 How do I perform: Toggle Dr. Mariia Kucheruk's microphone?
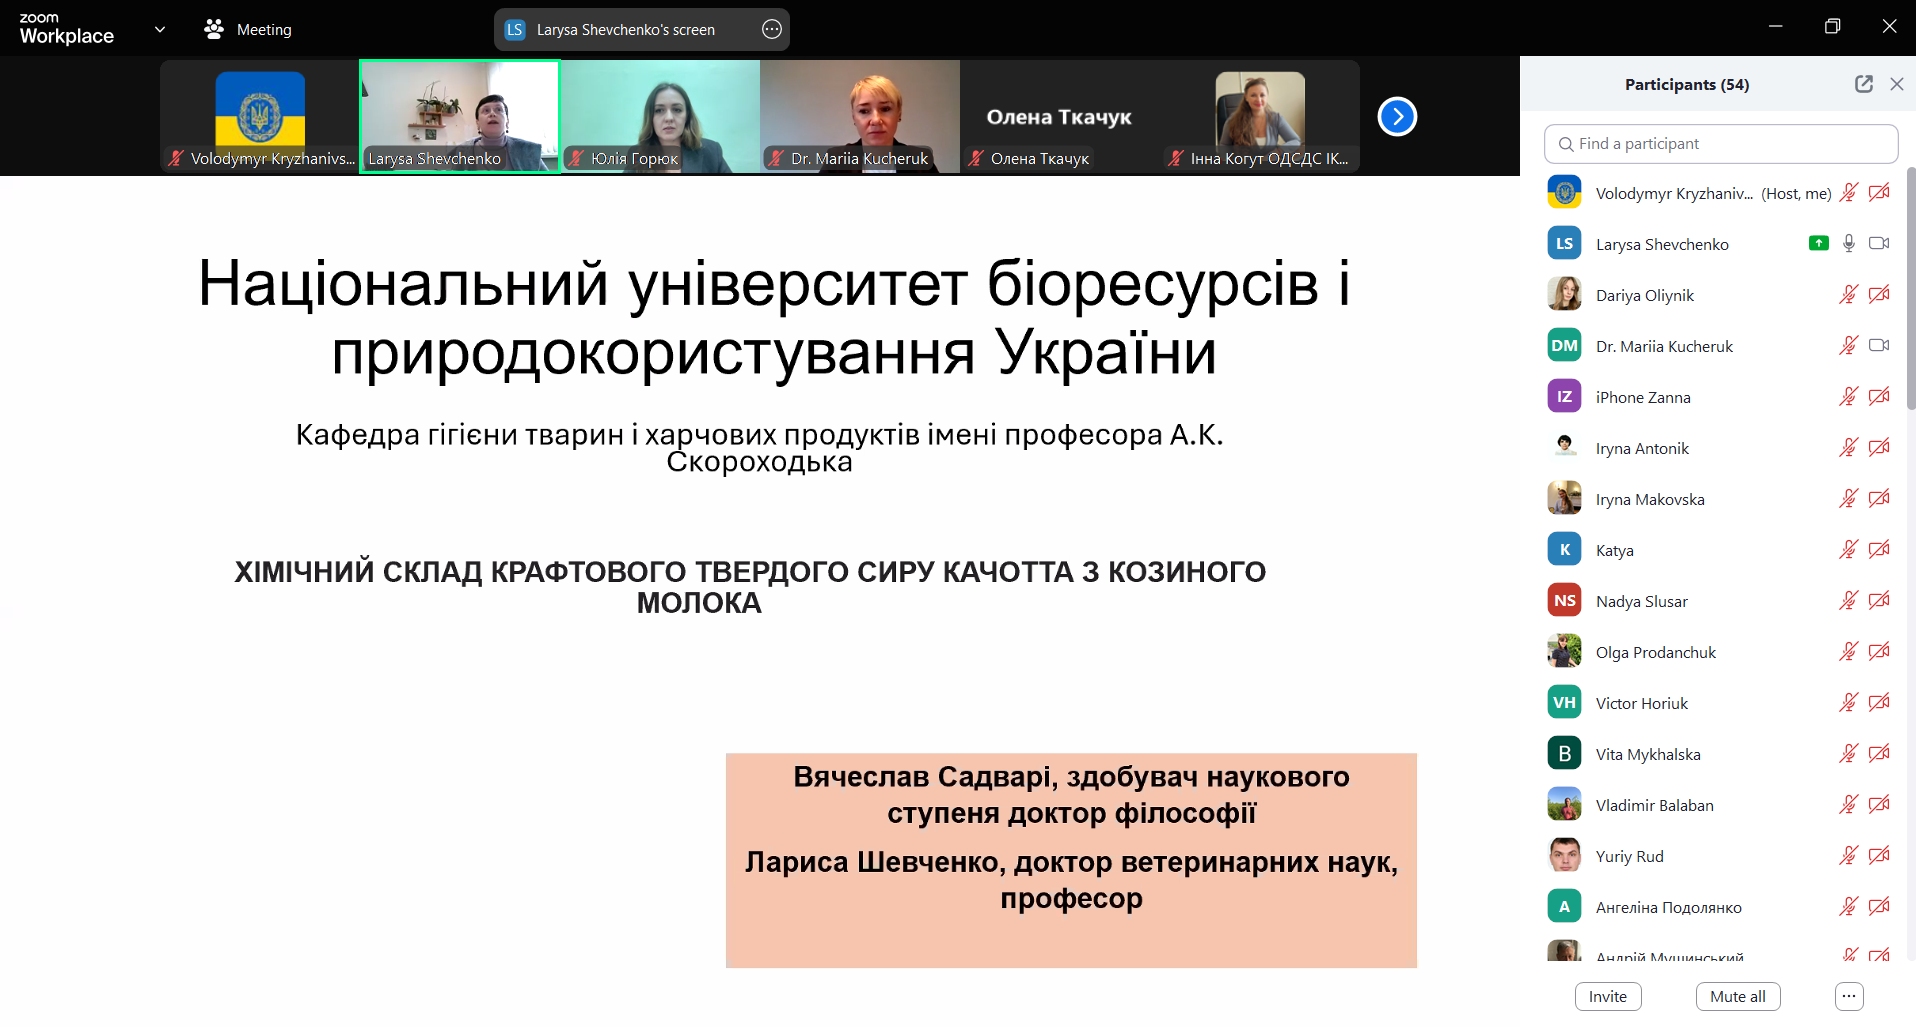(x=1848, y=345)
